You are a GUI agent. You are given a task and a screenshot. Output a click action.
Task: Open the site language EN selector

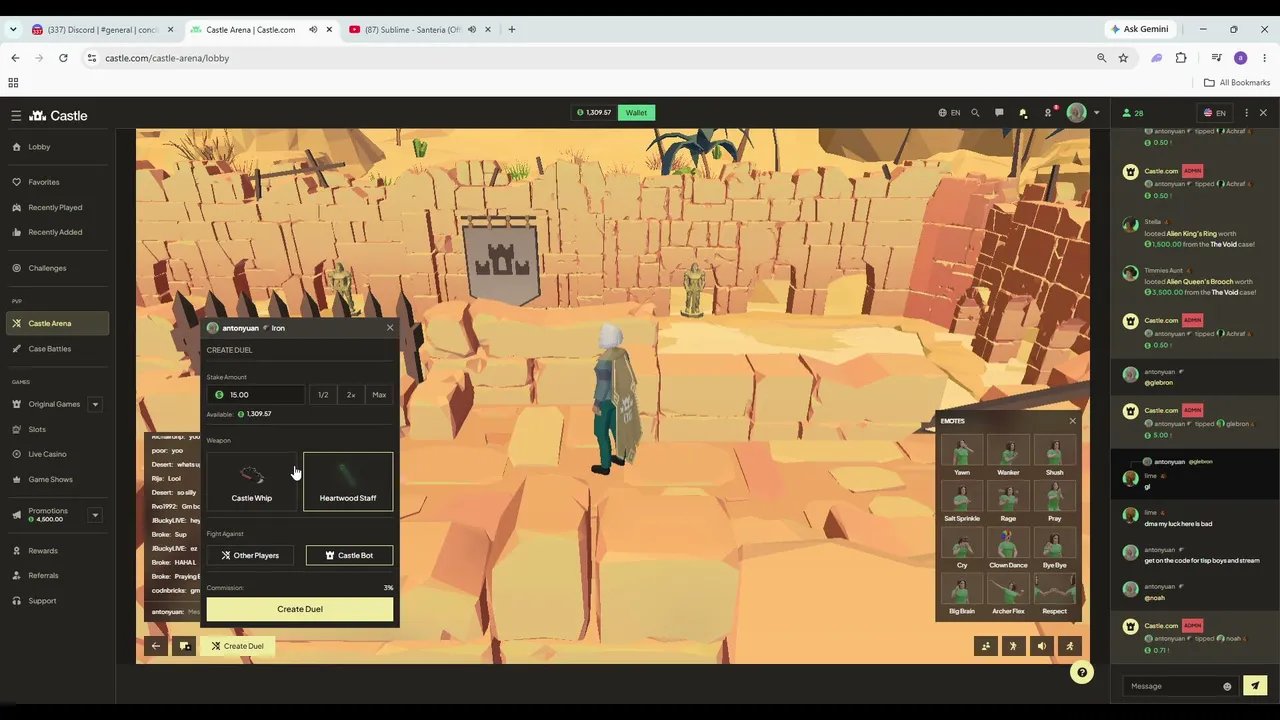click(950, 113)
